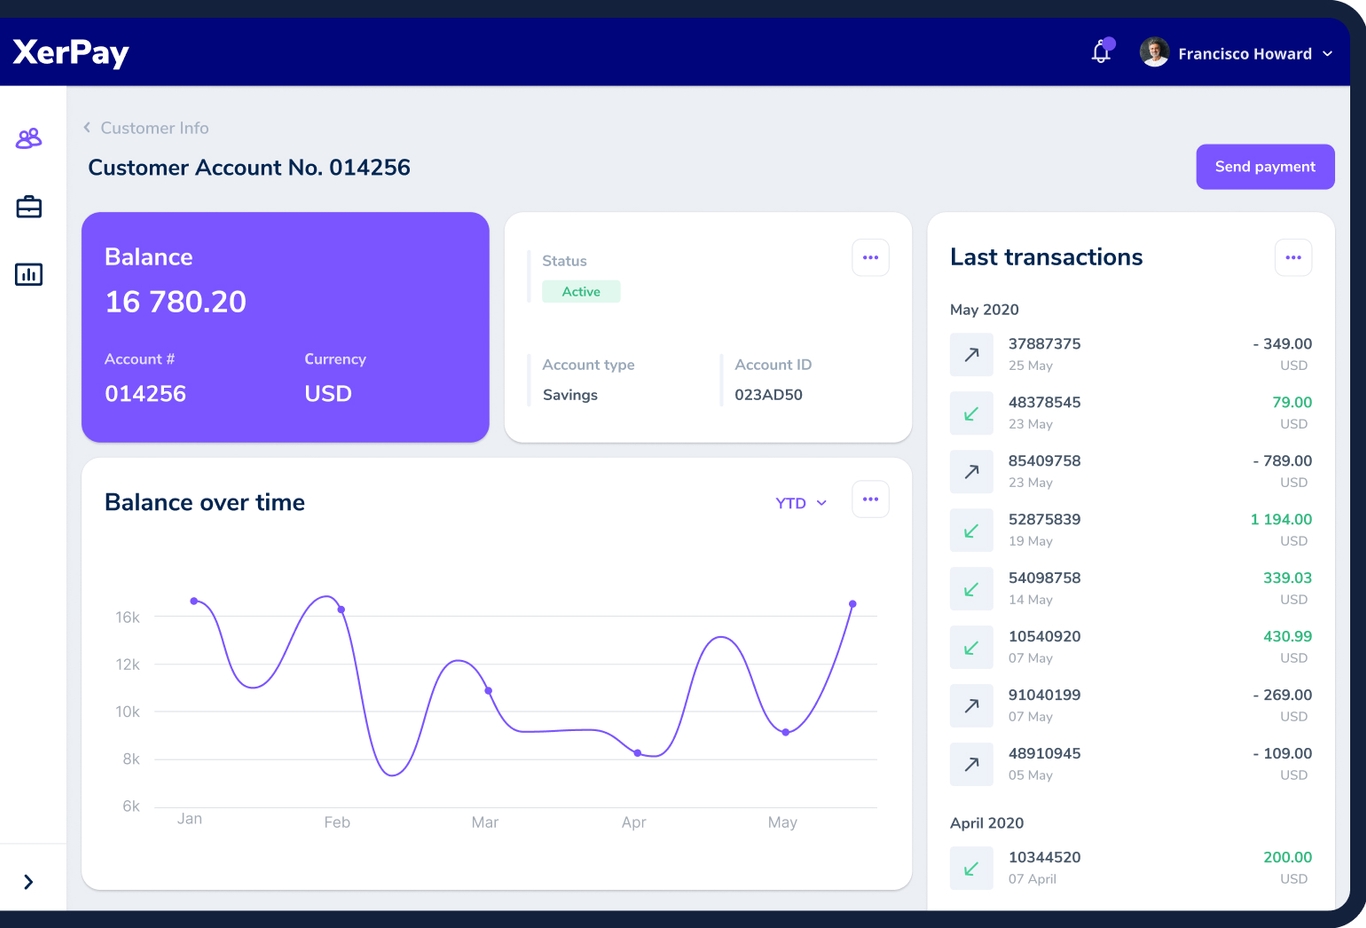Image resolution: width=1366 pixels, height=928 pixels.
Task: Open the notification bell
Action: pyautogui.click(x=1102, y=52)
